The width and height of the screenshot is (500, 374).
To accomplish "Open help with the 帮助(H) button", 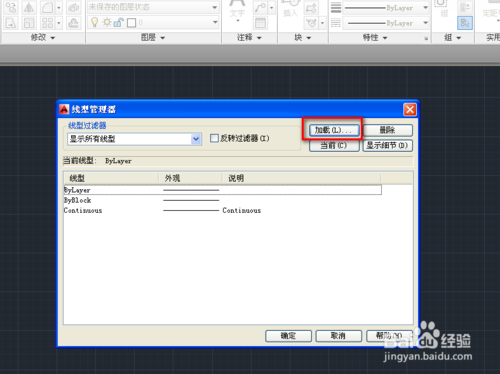I will pos(389,336).
